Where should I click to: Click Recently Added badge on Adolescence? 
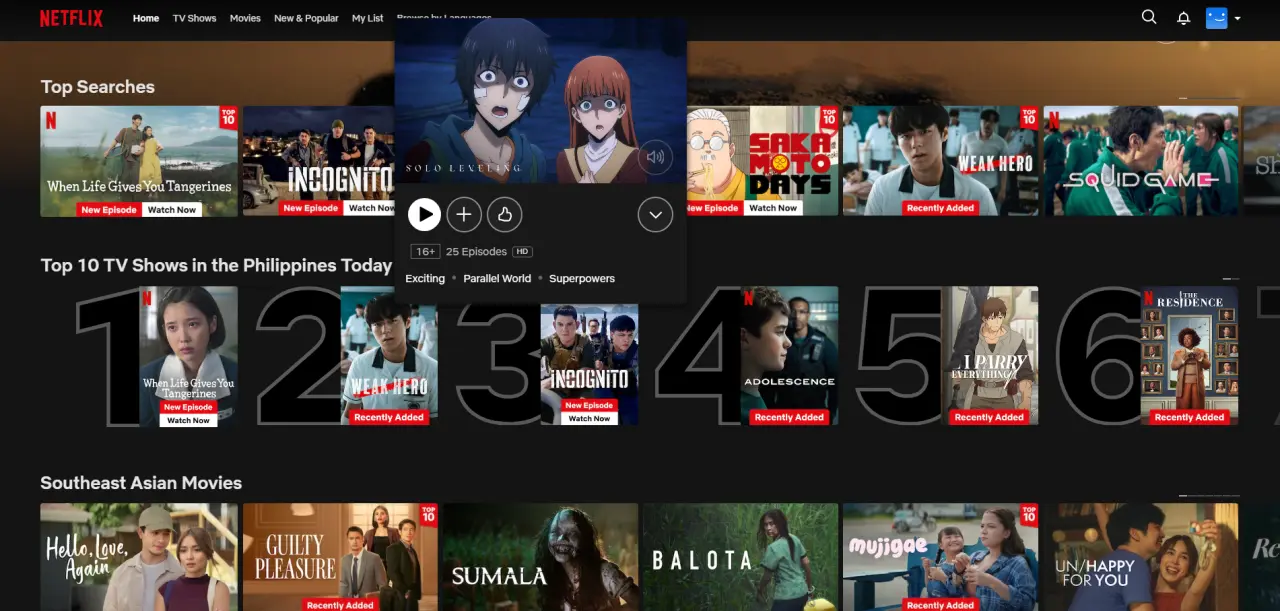coord(789,417)
